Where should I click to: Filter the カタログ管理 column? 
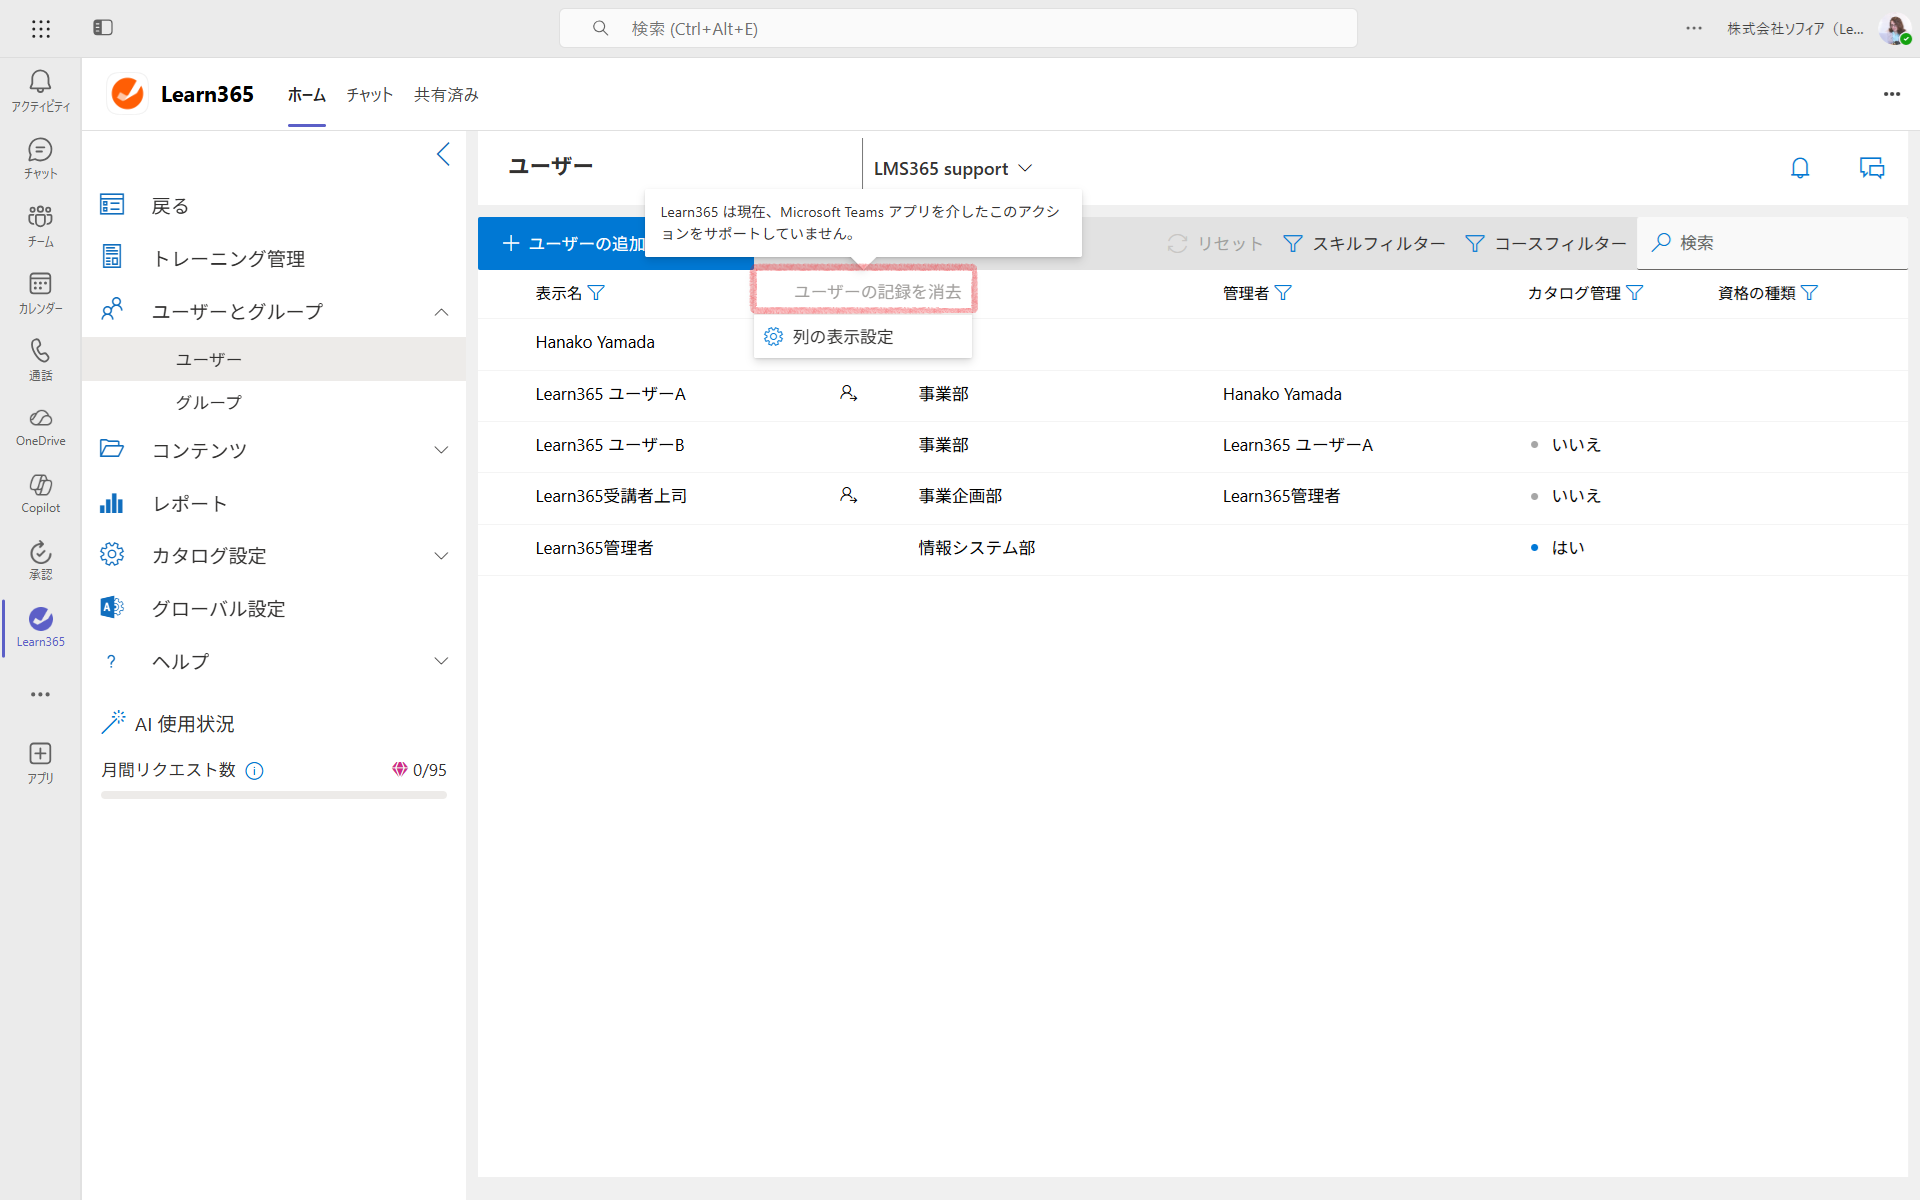click(1635, 293)
